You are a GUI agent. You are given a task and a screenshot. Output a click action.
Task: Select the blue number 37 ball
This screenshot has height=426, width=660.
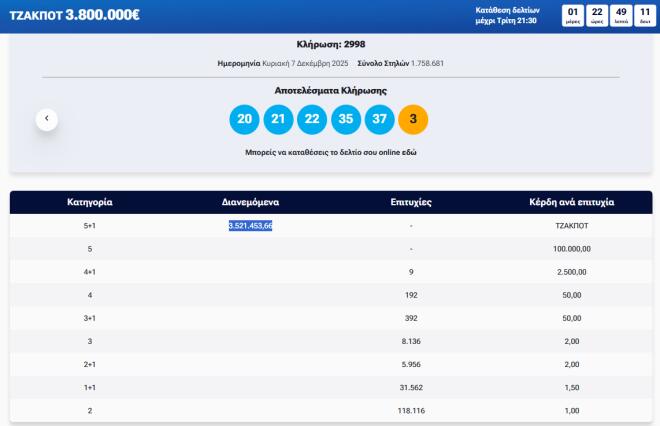pos(379,119)
